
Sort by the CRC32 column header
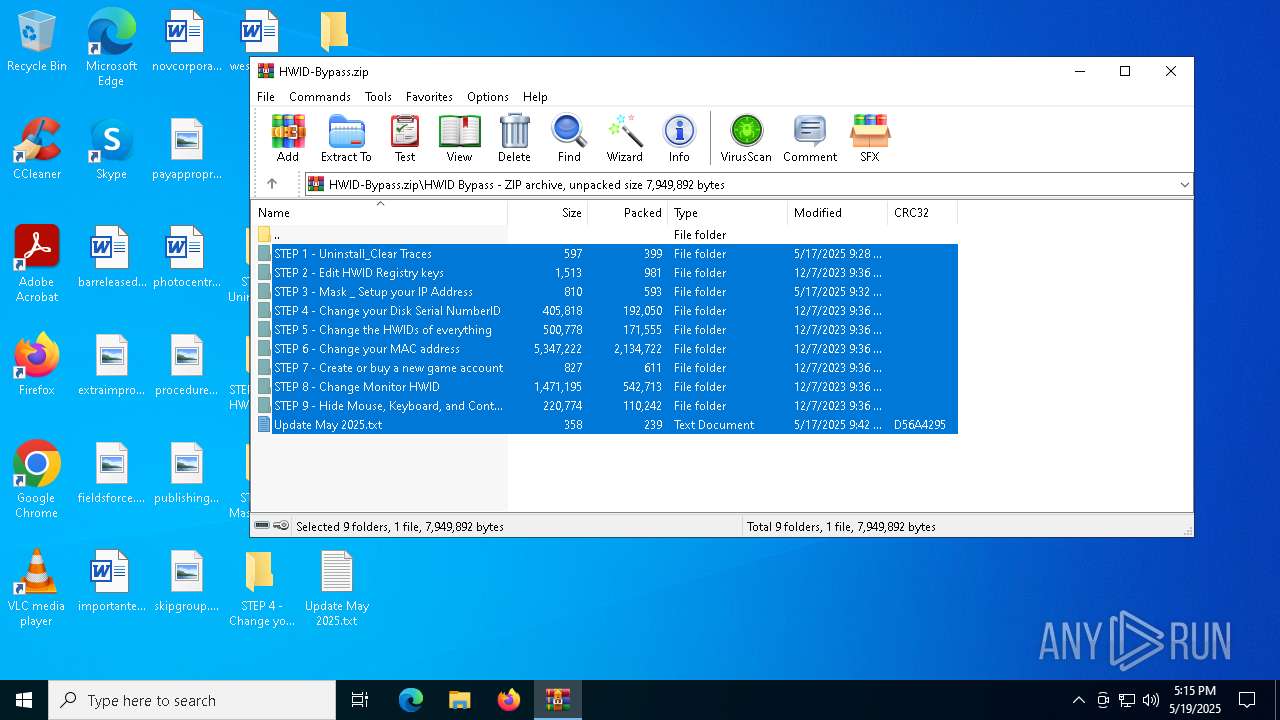tap(922, 213)
